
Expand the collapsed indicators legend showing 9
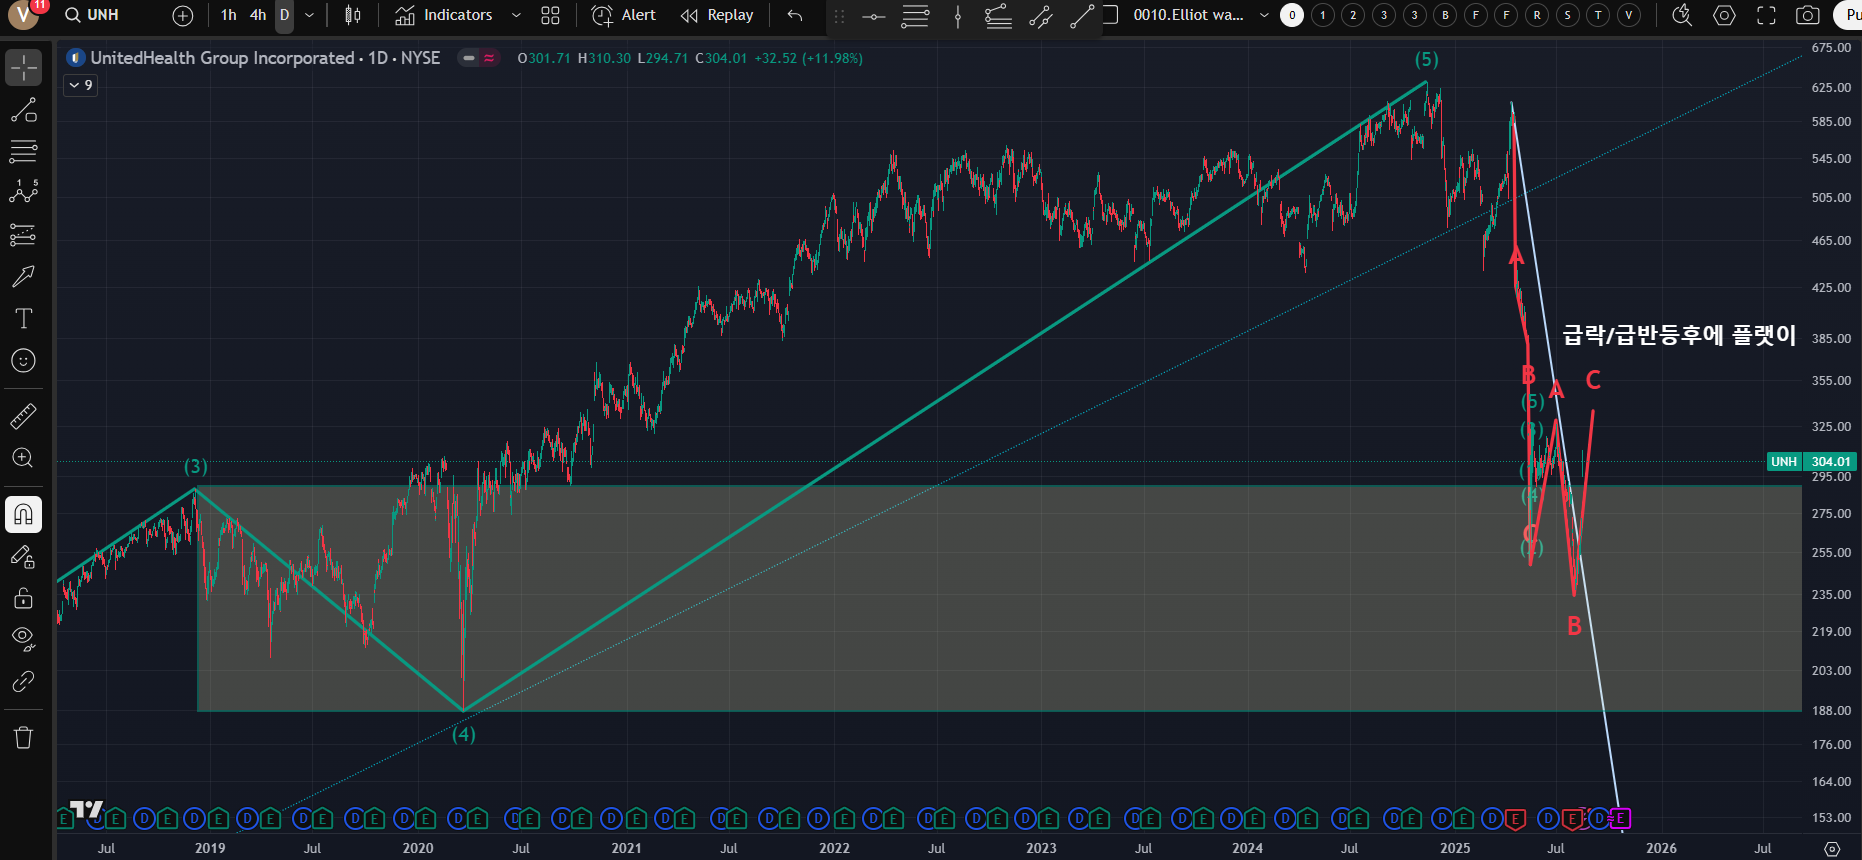click(x=80, y=85)
